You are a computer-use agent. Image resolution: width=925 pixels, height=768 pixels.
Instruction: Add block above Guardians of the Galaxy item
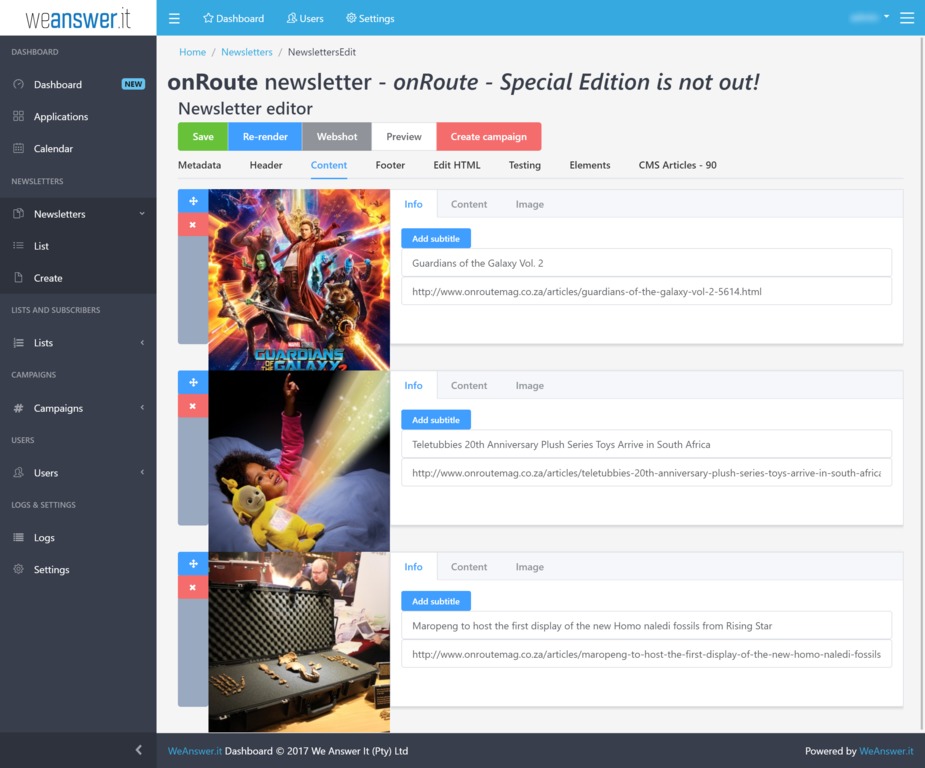(193, 201)
